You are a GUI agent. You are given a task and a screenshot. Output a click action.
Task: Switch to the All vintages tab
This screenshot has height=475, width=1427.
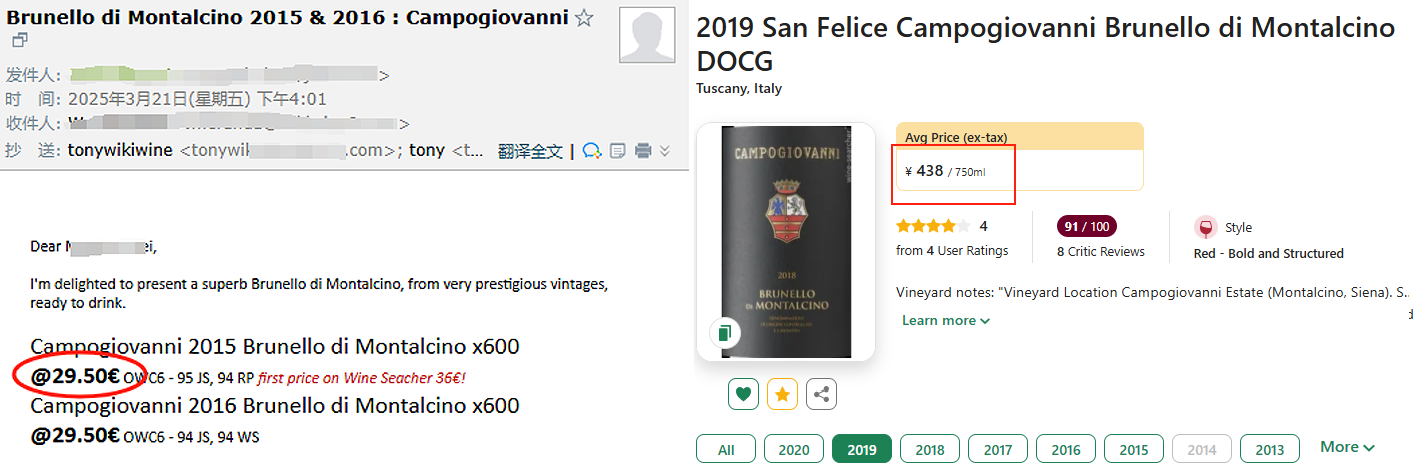[x=726, y=450]
